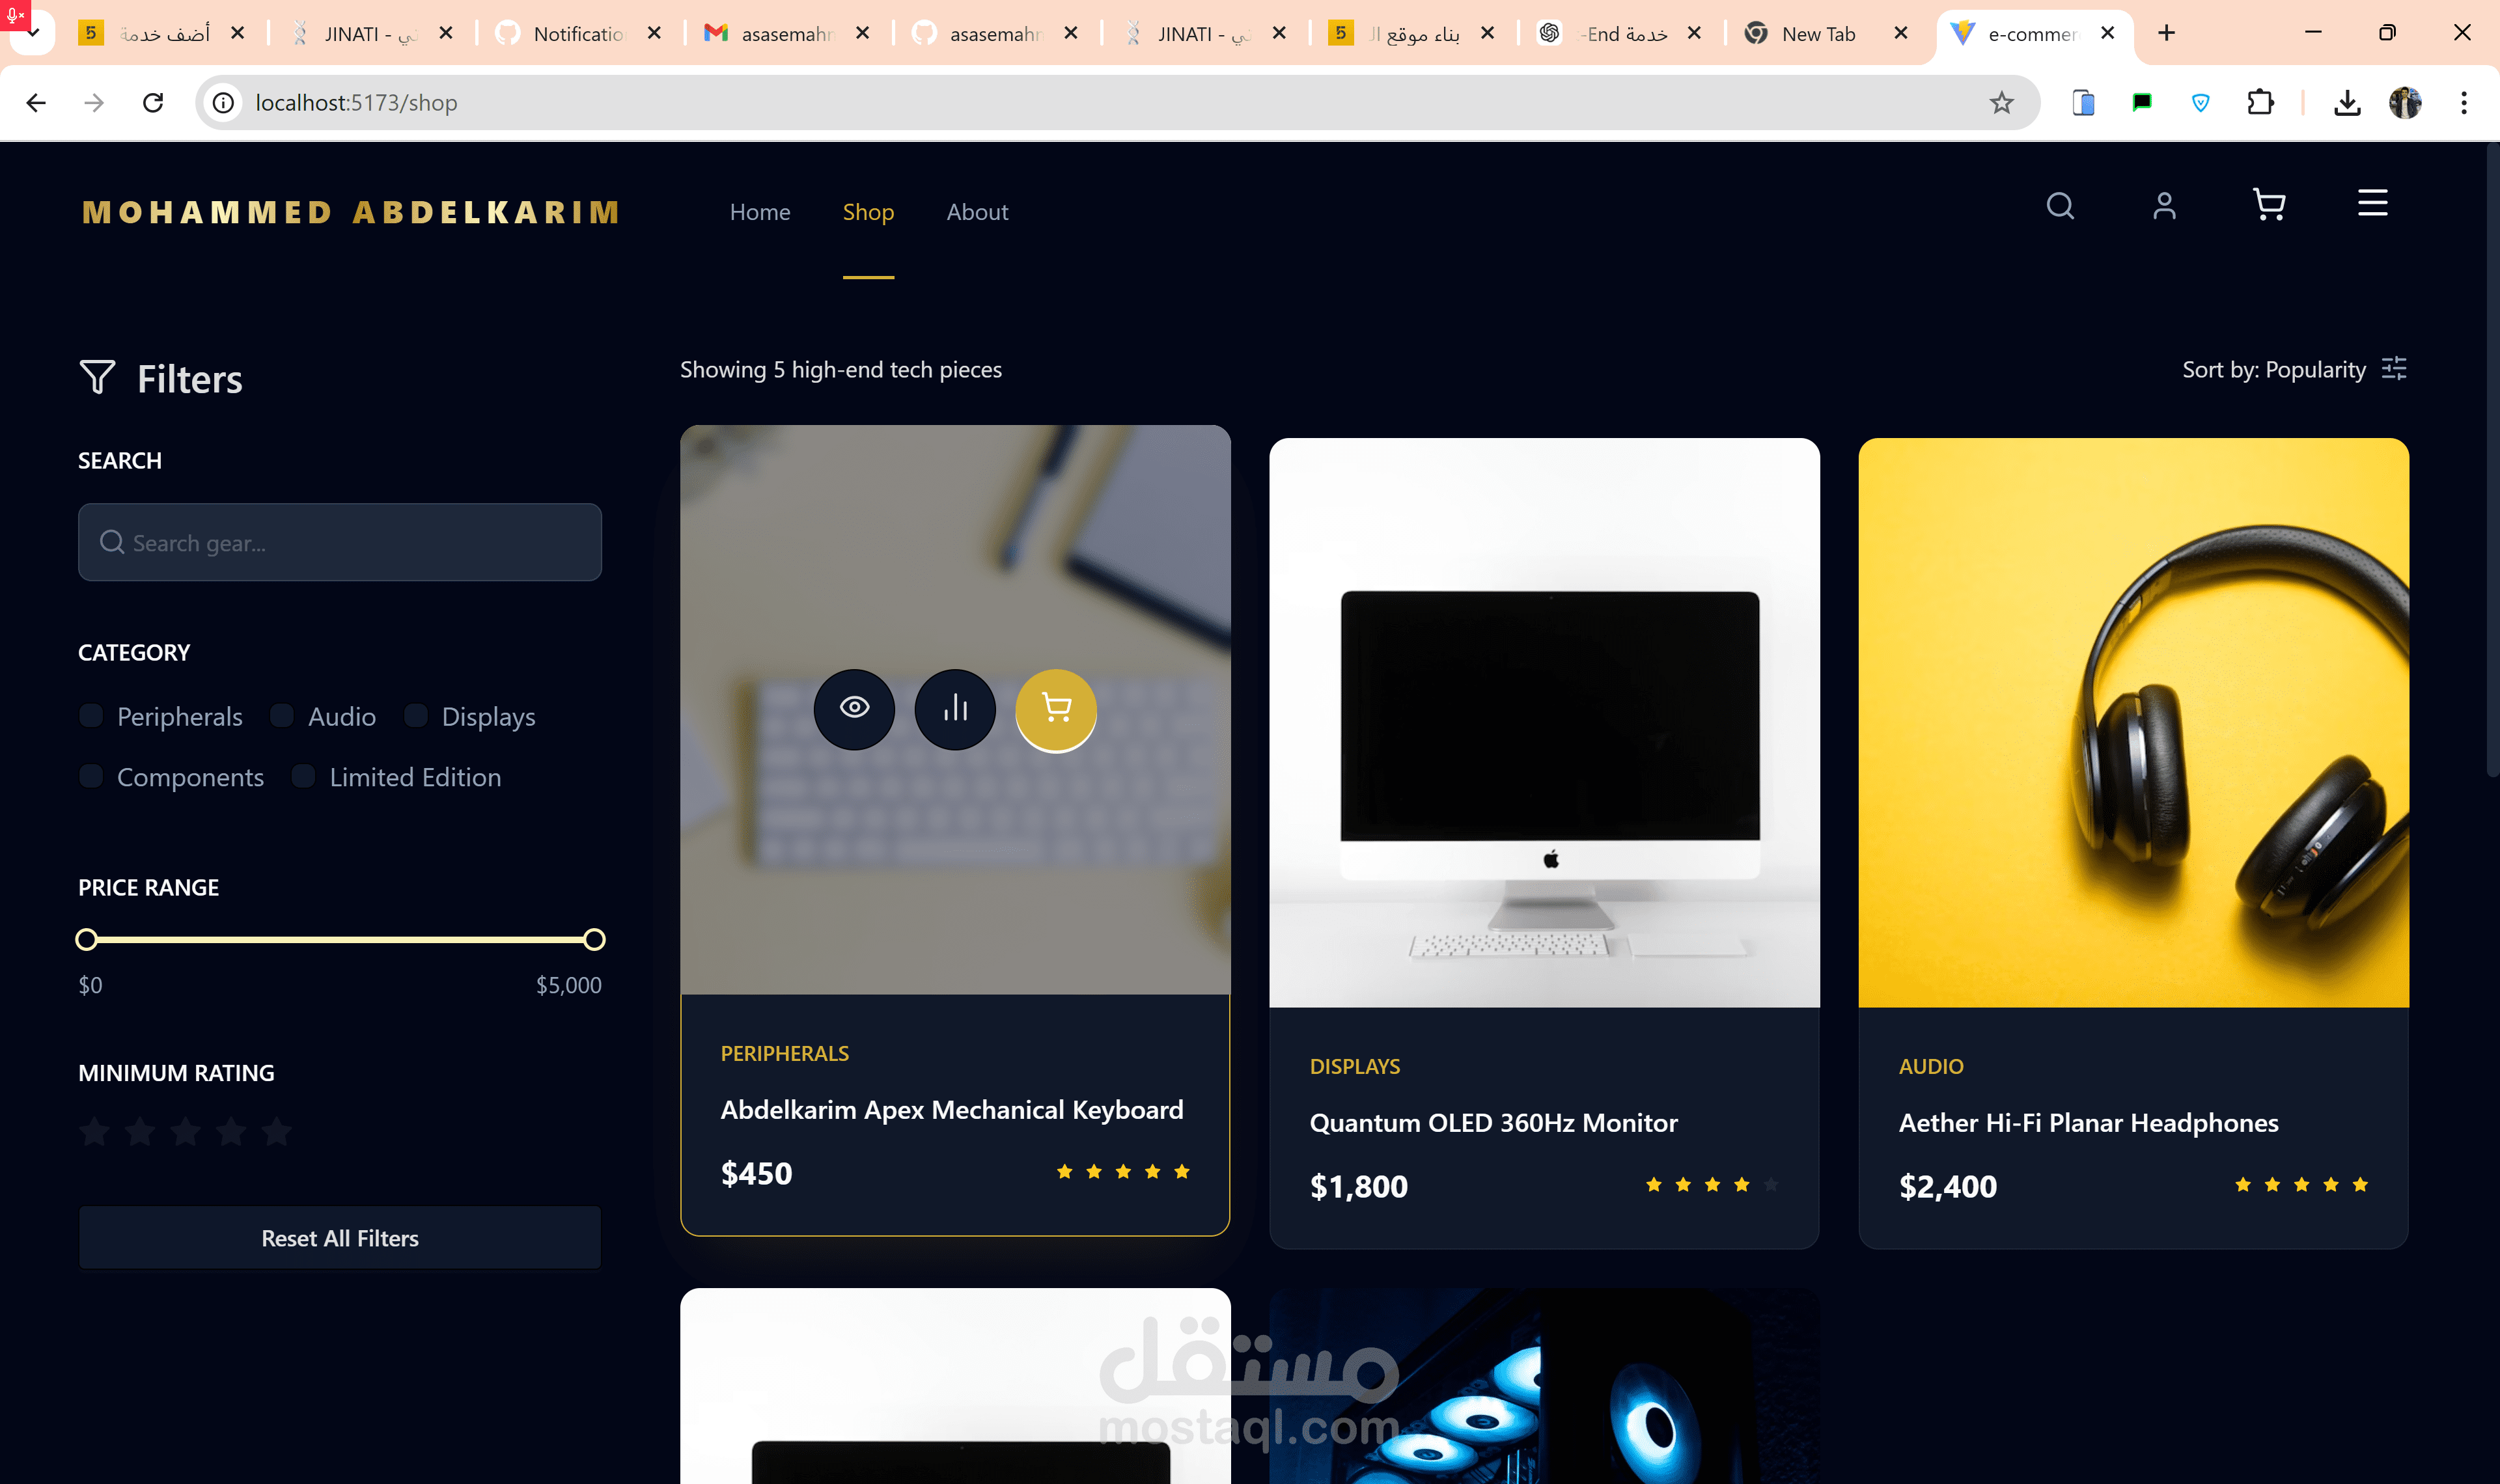Open the tab search dropdown arrow
2500x1484 pixels.
pos(33,34)
